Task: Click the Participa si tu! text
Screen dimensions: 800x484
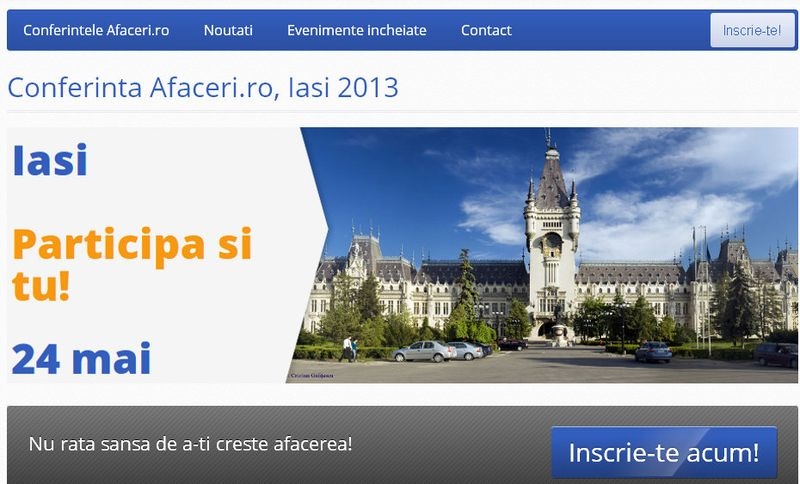Action: 132,264
